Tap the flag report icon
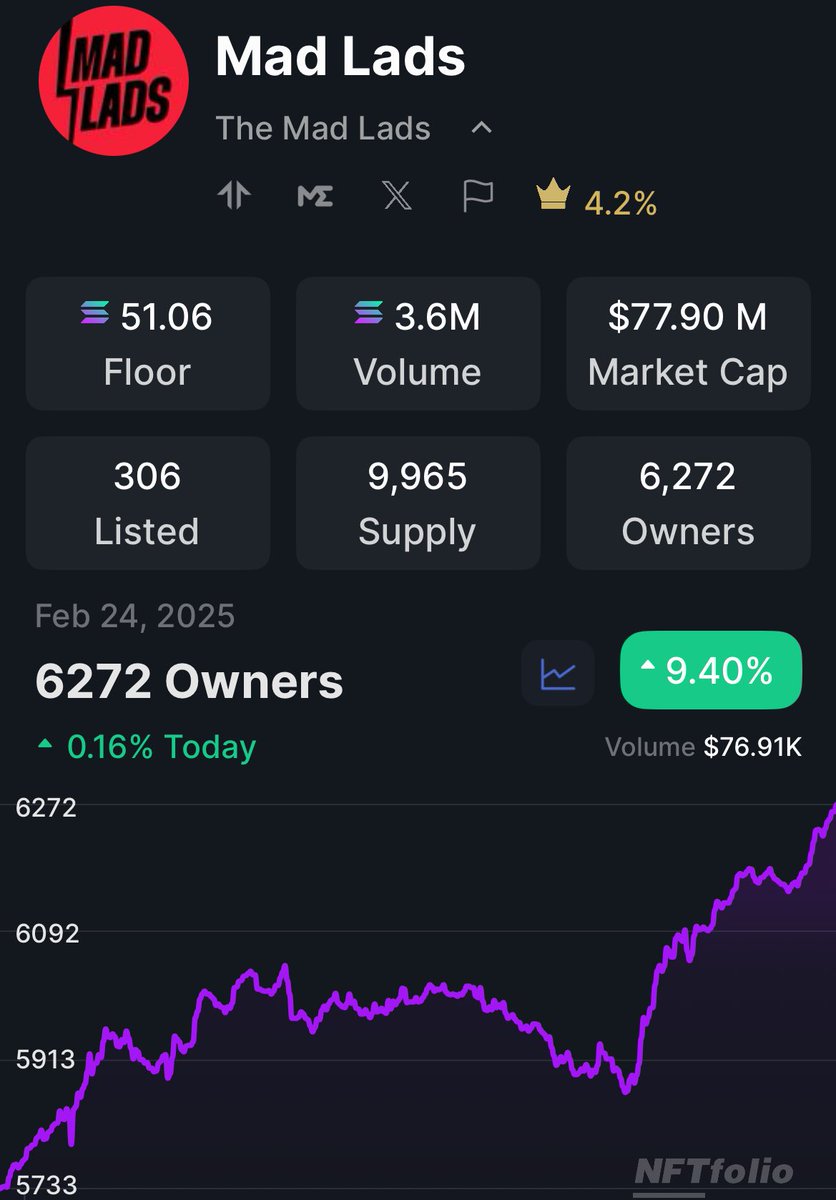 pyautogui.click(x=477, y=196)
